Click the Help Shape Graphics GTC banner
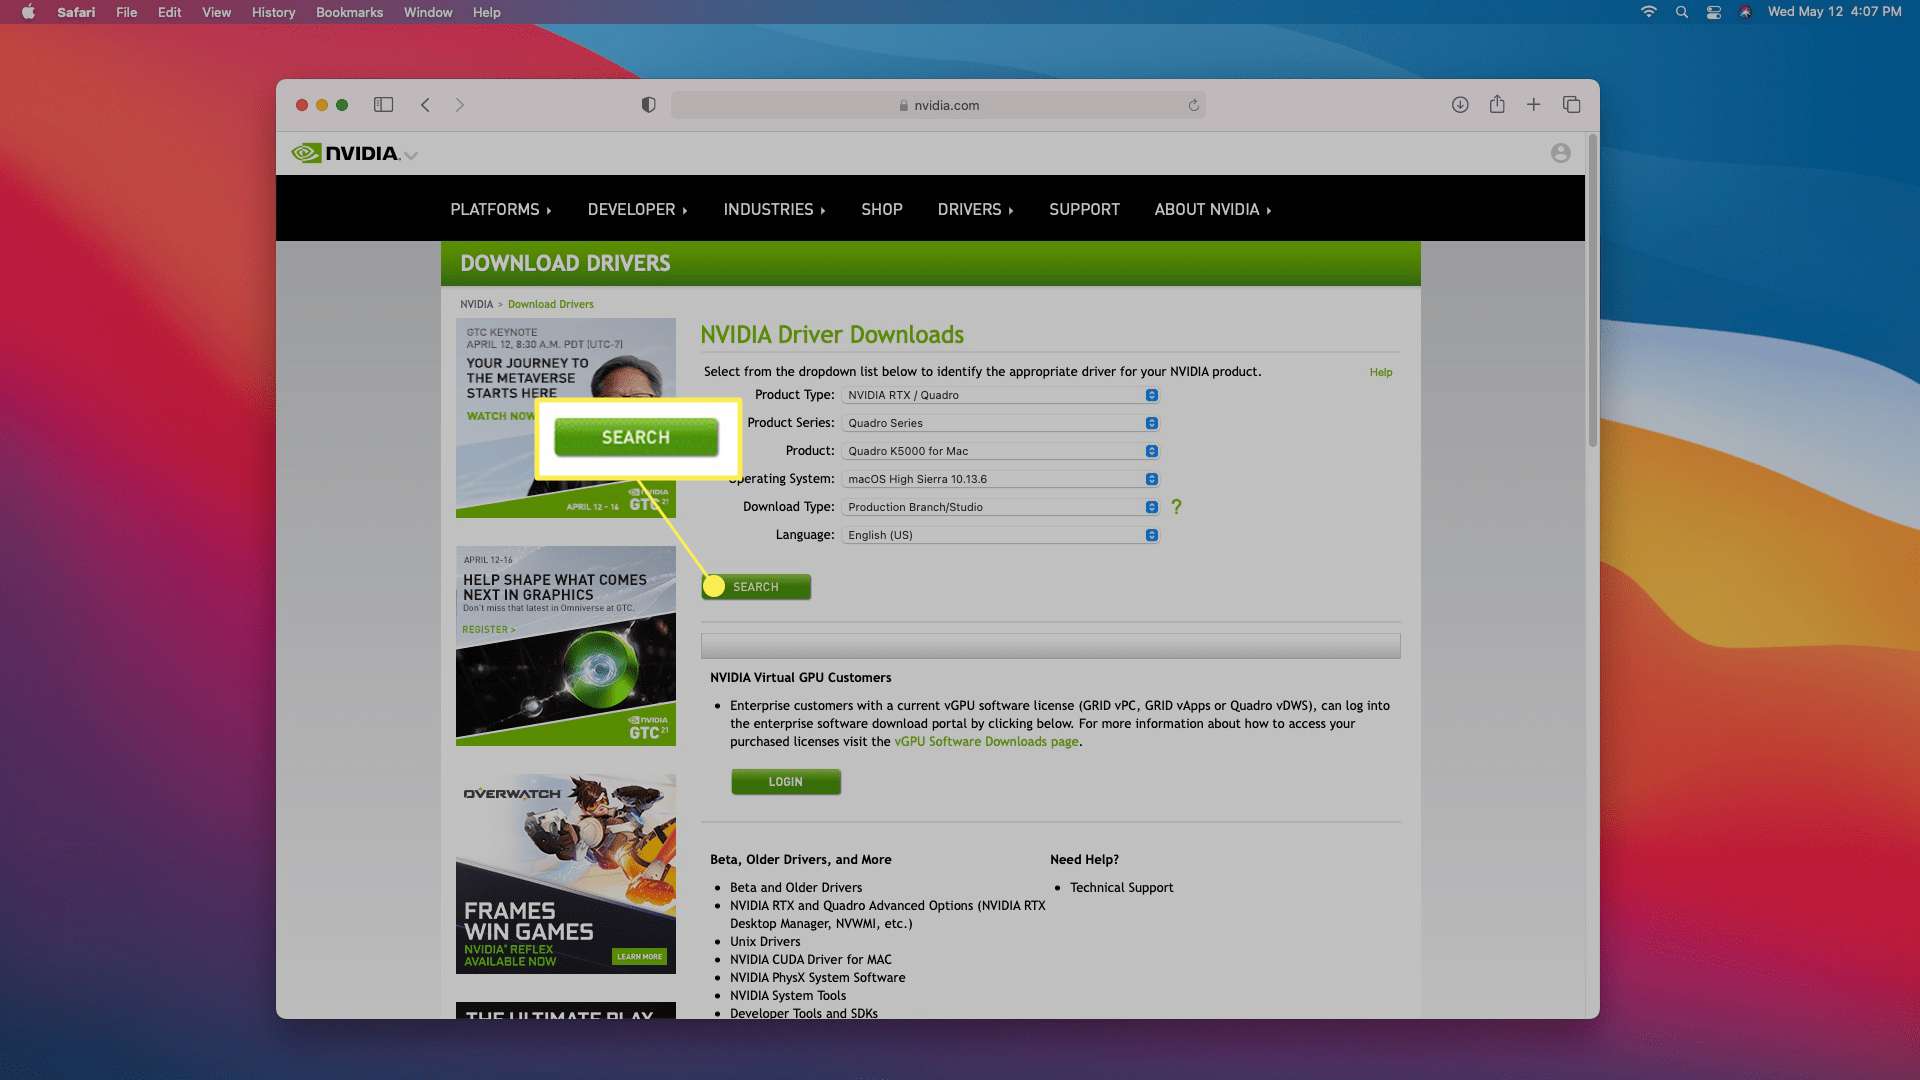This screenshot has height=1080, width=1920. [x=566, y=646]
